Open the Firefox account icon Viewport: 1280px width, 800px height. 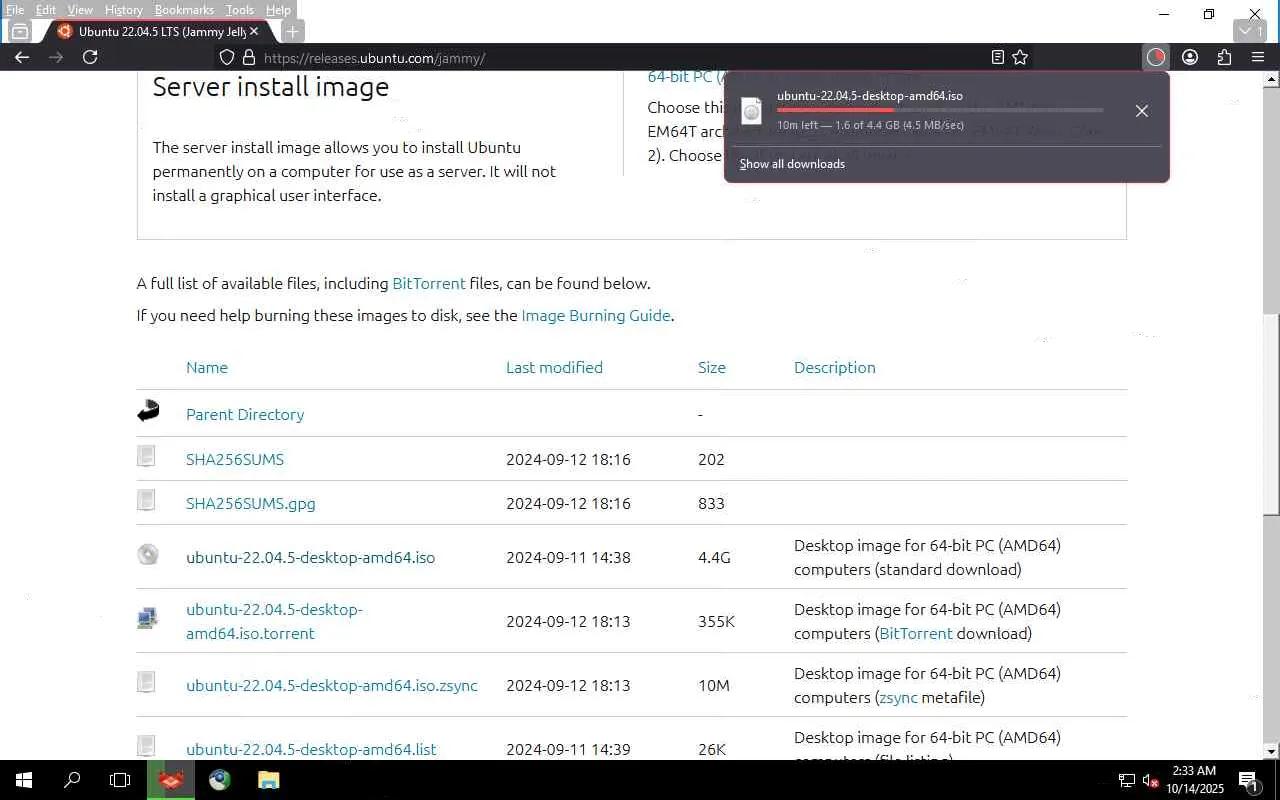click(x=1190, y=57)
